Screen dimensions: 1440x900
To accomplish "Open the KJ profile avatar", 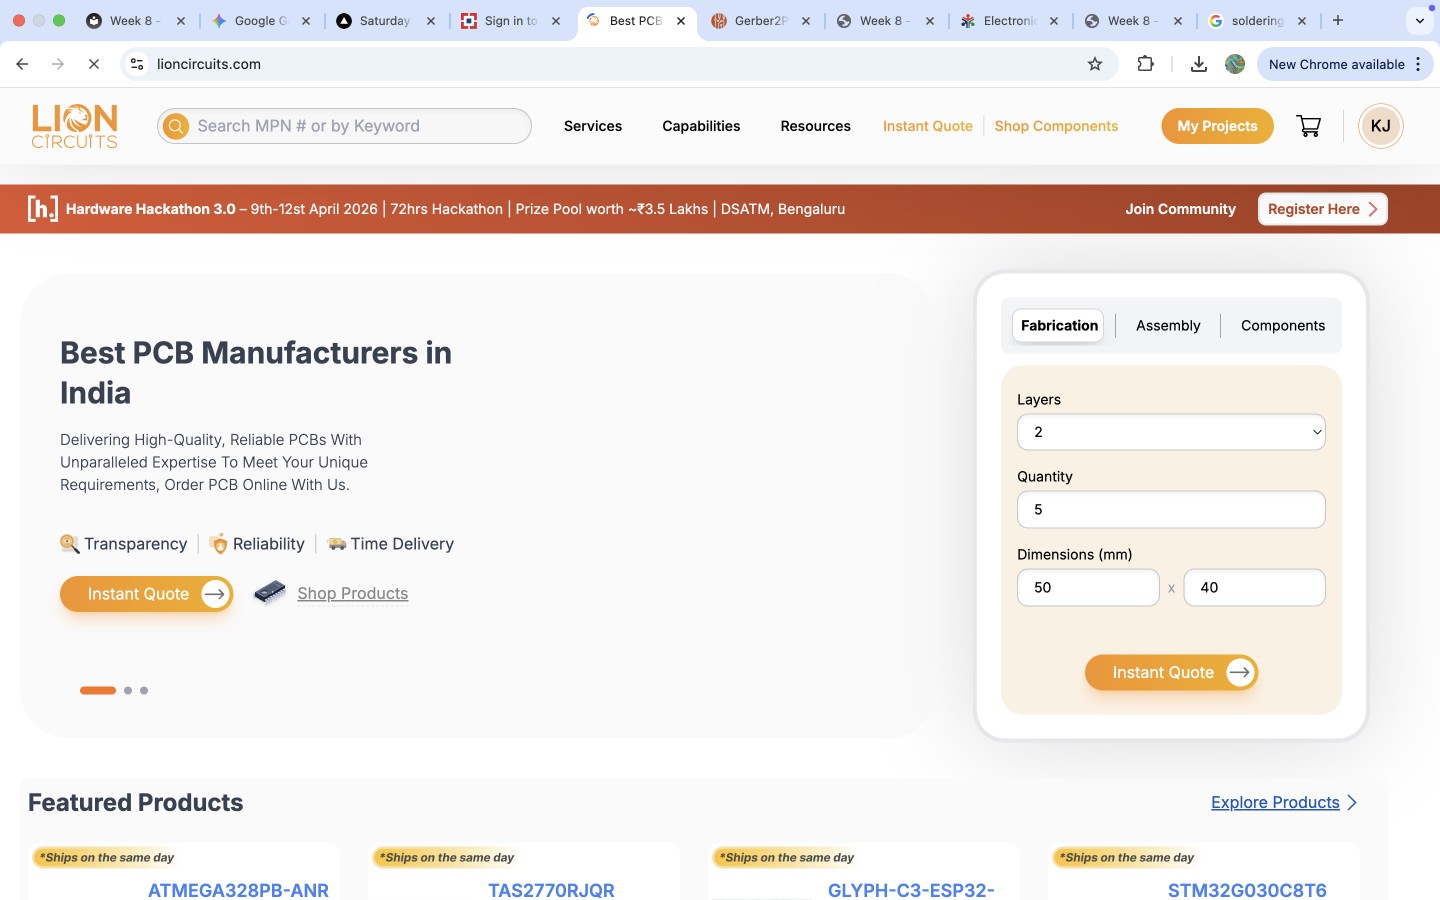I will 1381,126.
